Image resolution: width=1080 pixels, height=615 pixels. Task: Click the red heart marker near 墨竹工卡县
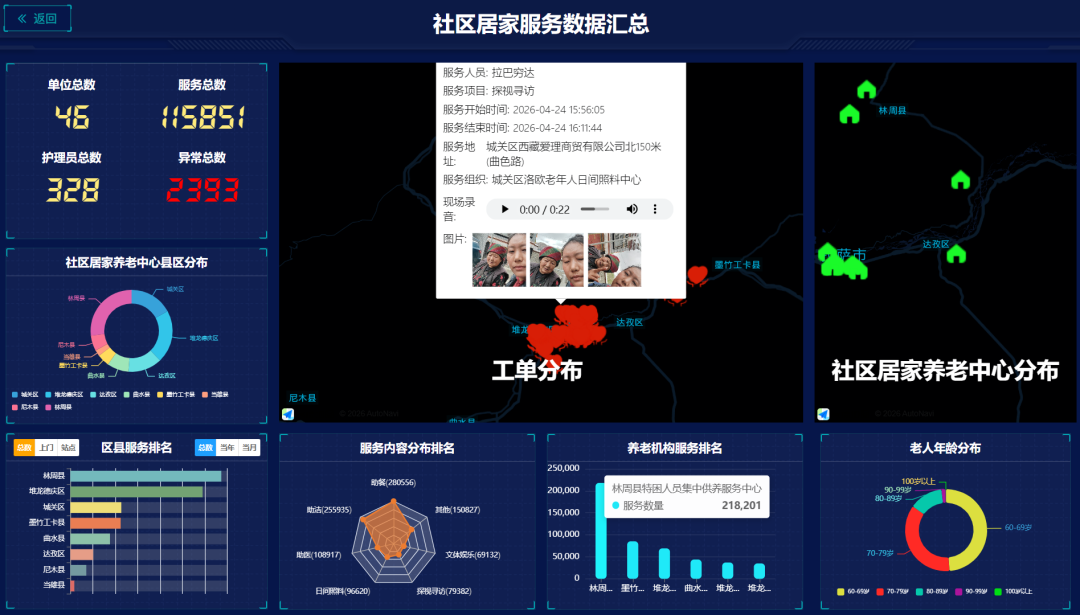pos(697,274)
